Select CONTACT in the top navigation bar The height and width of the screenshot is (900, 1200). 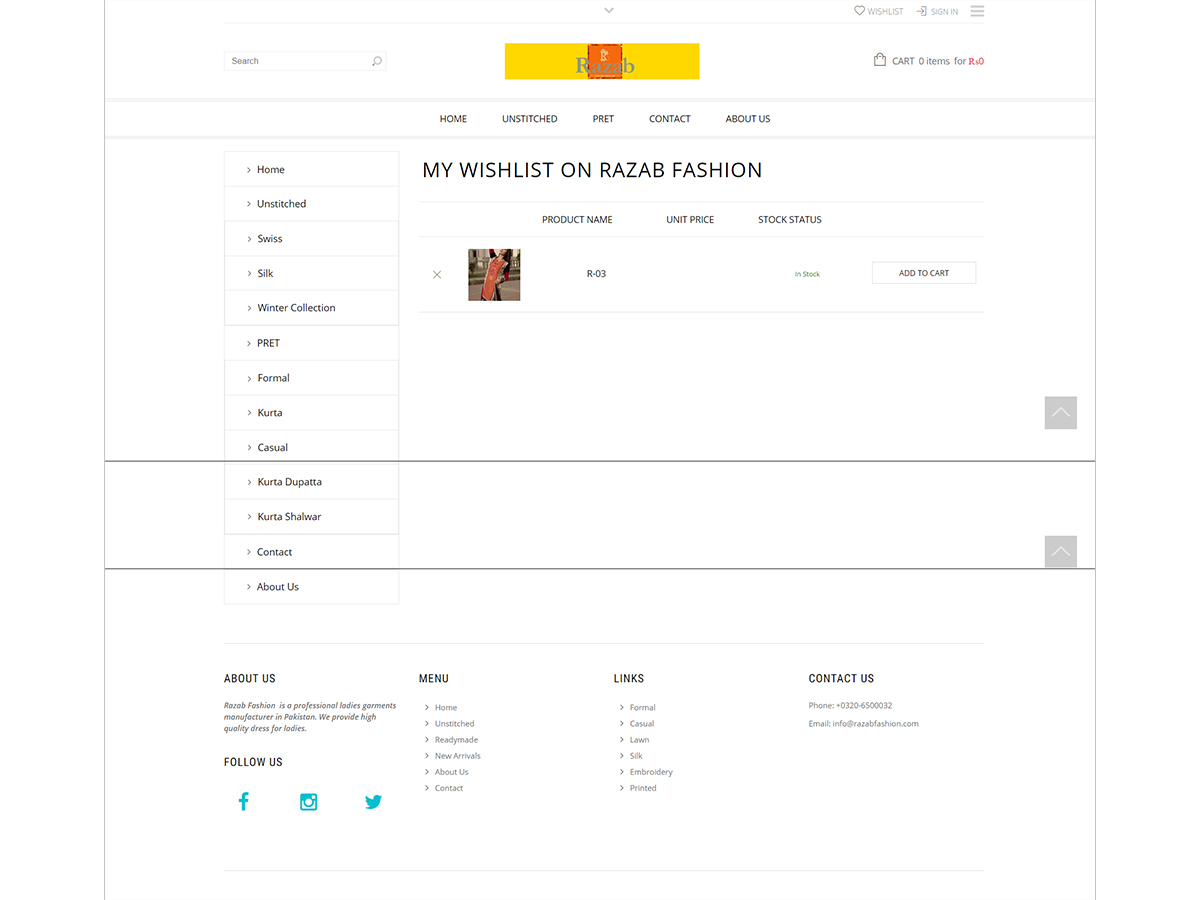[670, 119]
